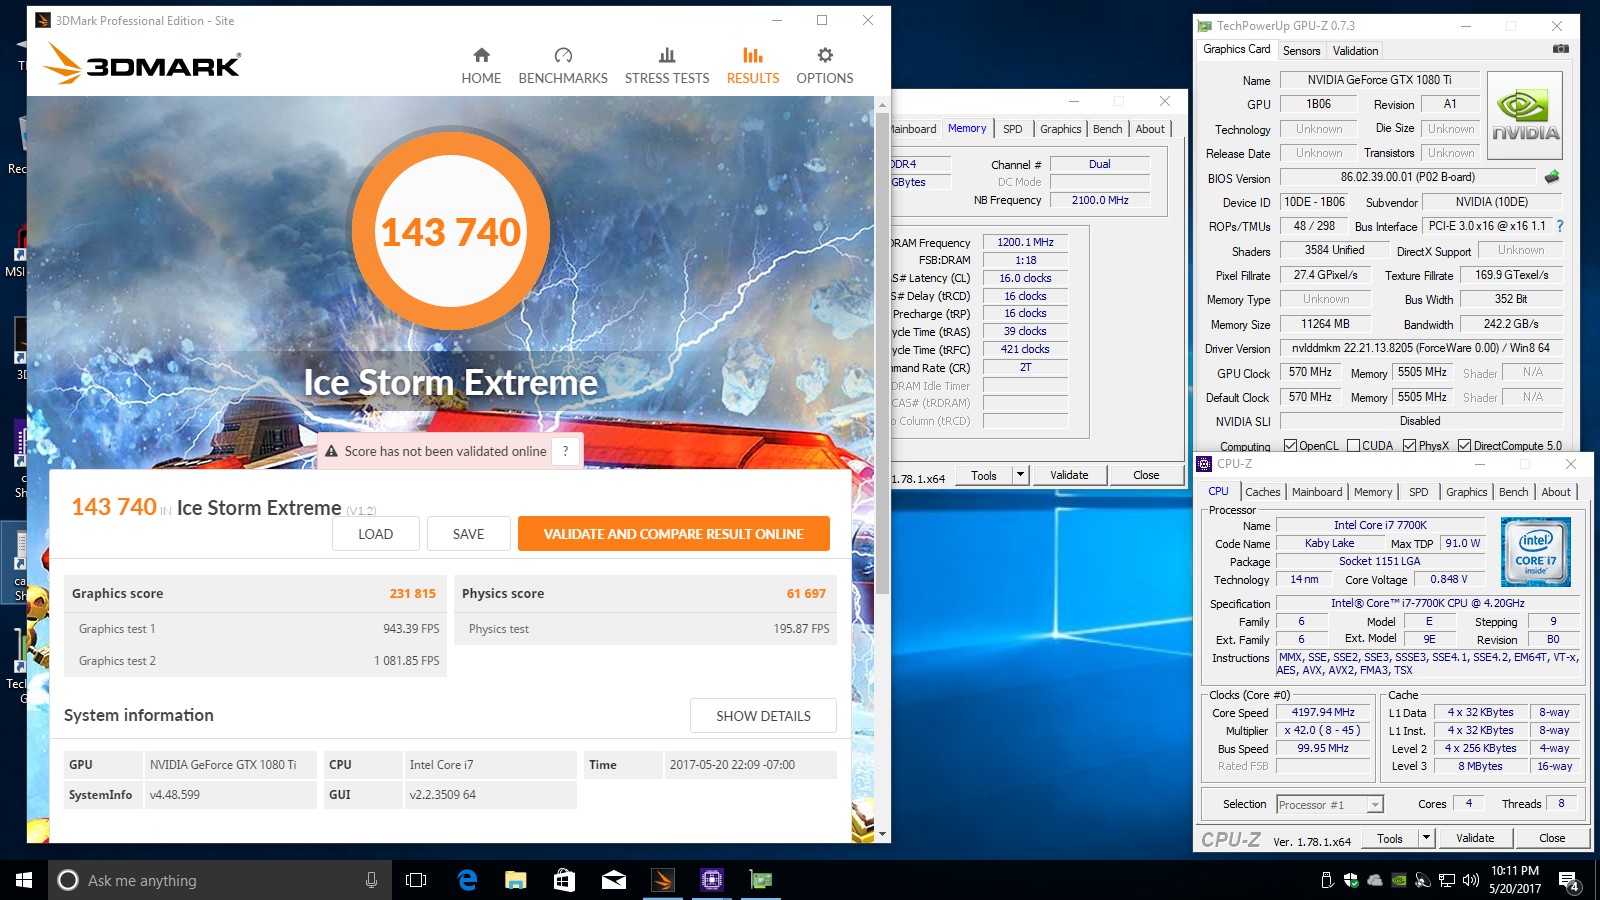Open the About tab in the front CPU-Z window
The height and width of the screenshot is (900, 1600).
1555,492
